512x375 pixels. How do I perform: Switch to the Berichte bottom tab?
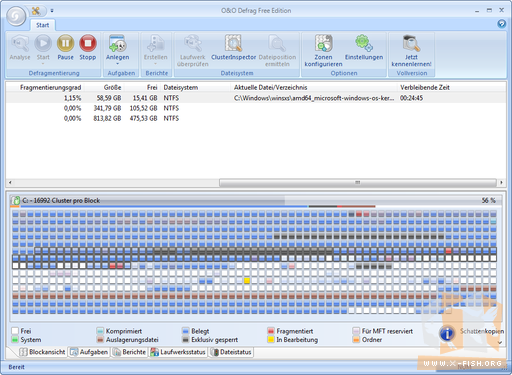point(129,352)
